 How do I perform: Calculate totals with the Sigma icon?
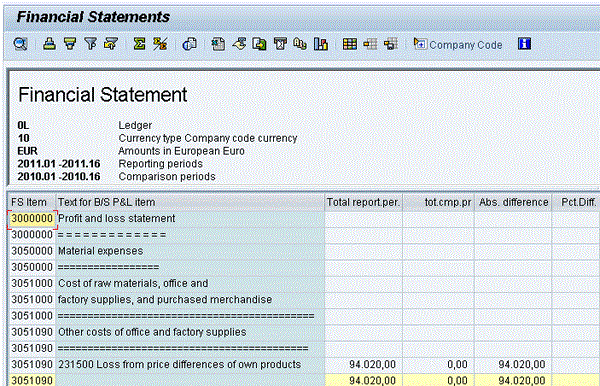tap(139, 44)
